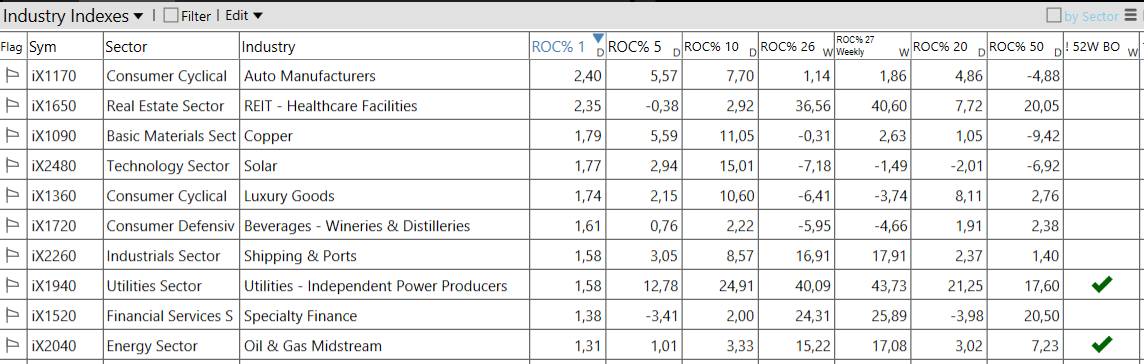Flag the iX2260 Shipping & Ports row

12,255
